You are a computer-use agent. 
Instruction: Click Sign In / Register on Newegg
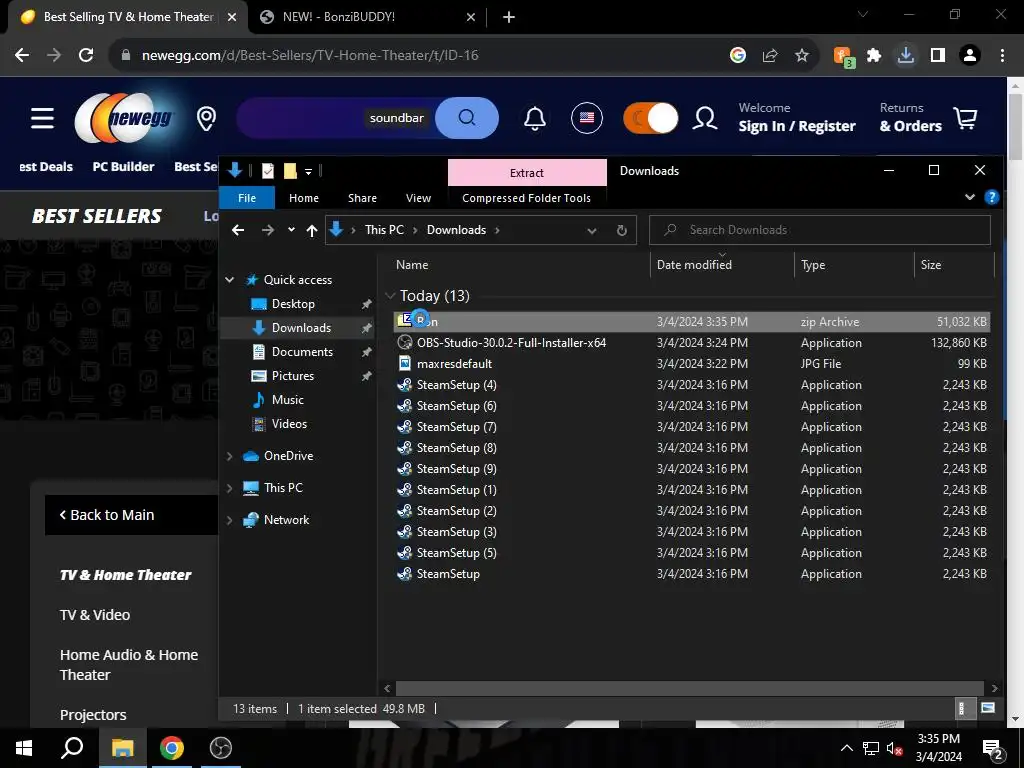(x=797, y=126)
